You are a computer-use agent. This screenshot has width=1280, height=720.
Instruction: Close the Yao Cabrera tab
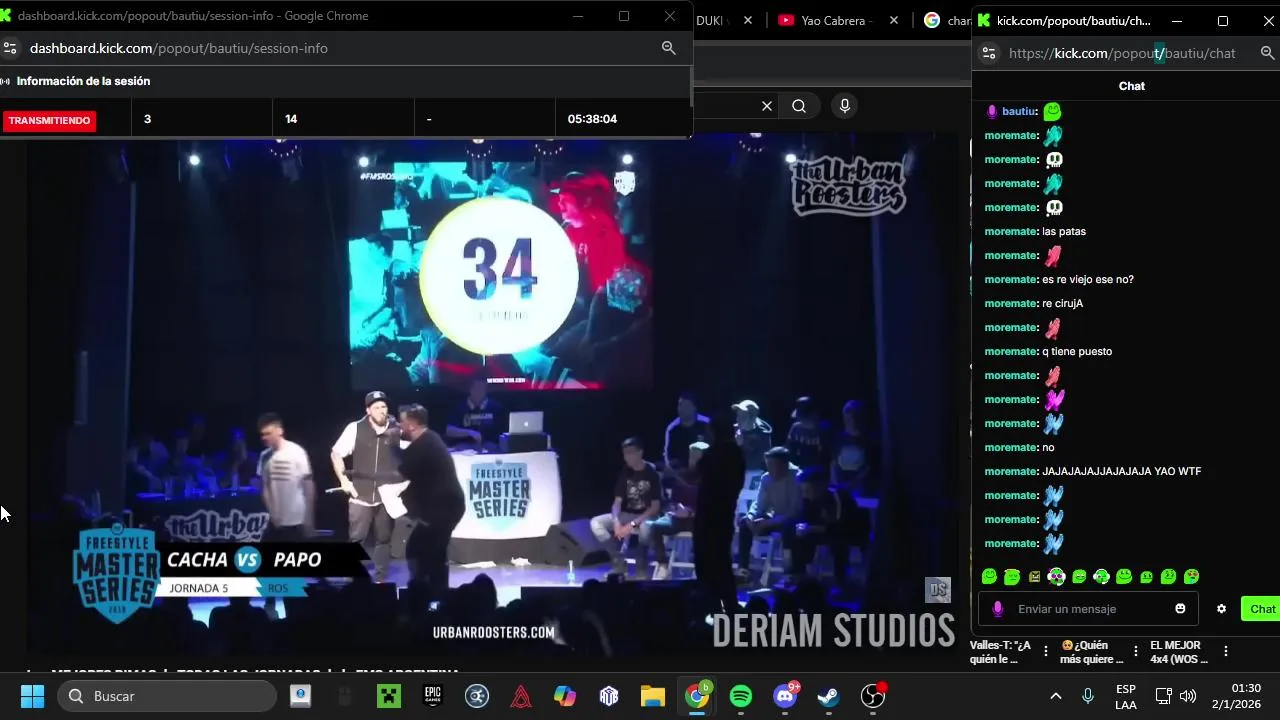[x=893, y=20]
